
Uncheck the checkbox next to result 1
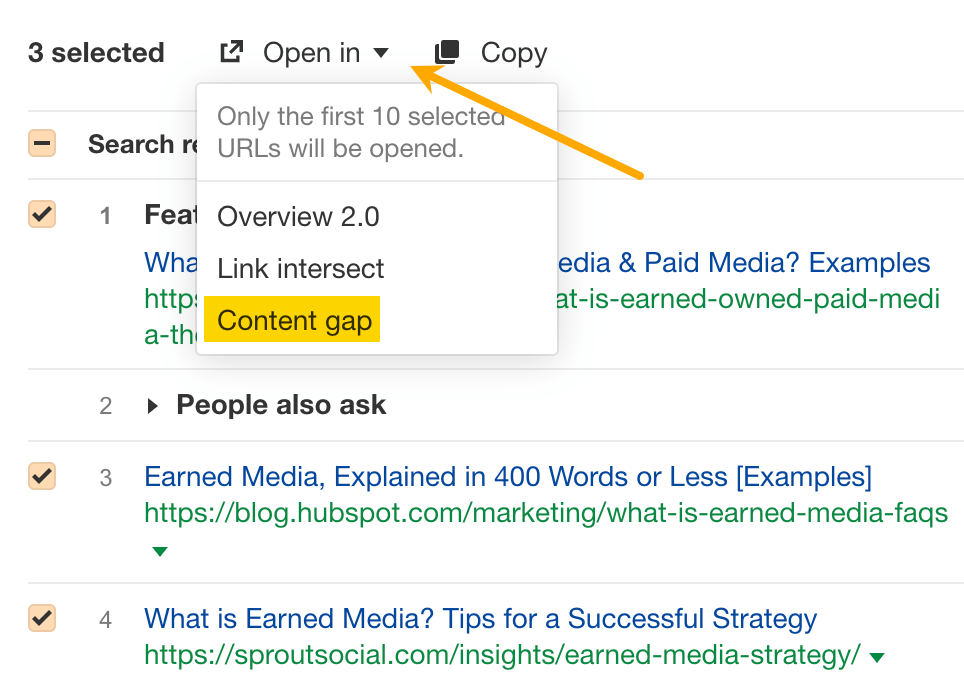click(41, 214)
